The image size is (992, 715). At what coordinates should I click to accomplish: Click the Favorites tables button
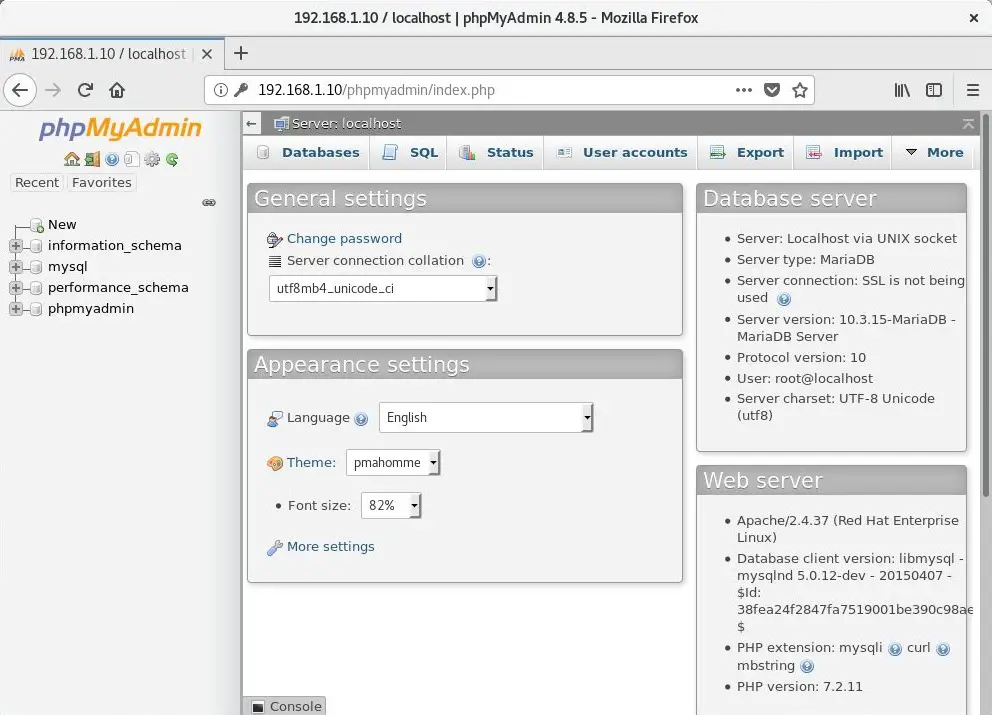(102, 182)
